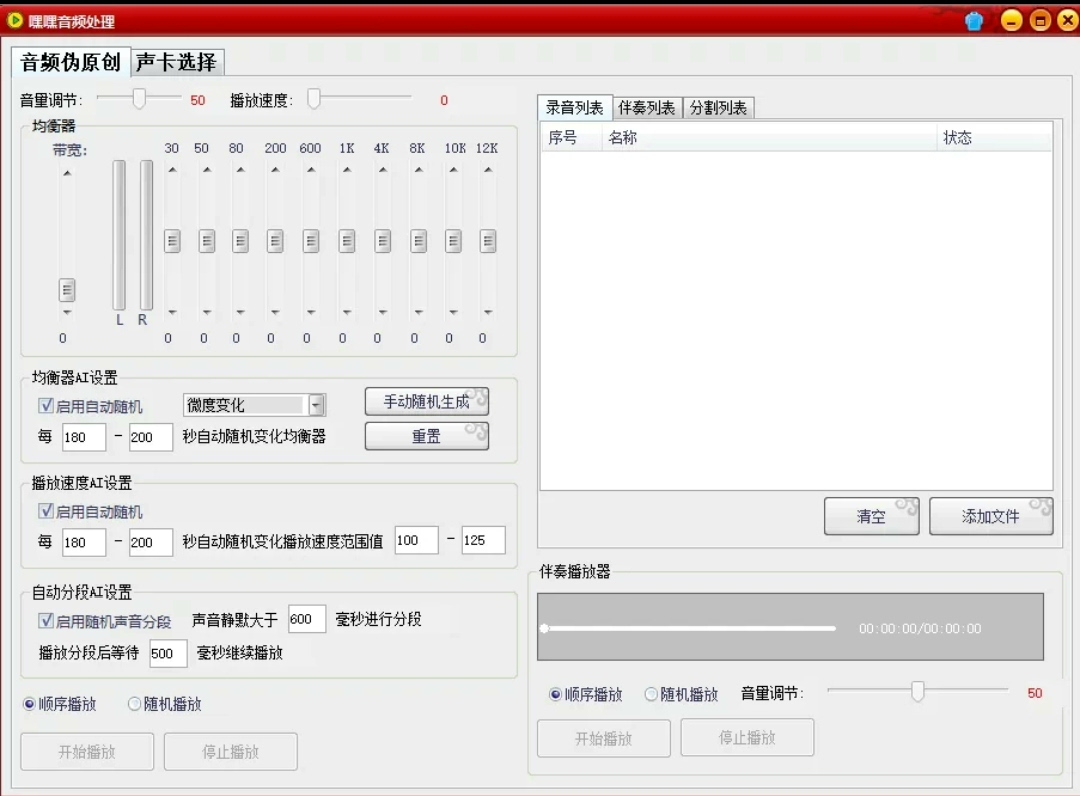This screenshot has width=1080, height=796.
Task: Click 开始播放 in 伴奏播放器
Action: (603, 738)
